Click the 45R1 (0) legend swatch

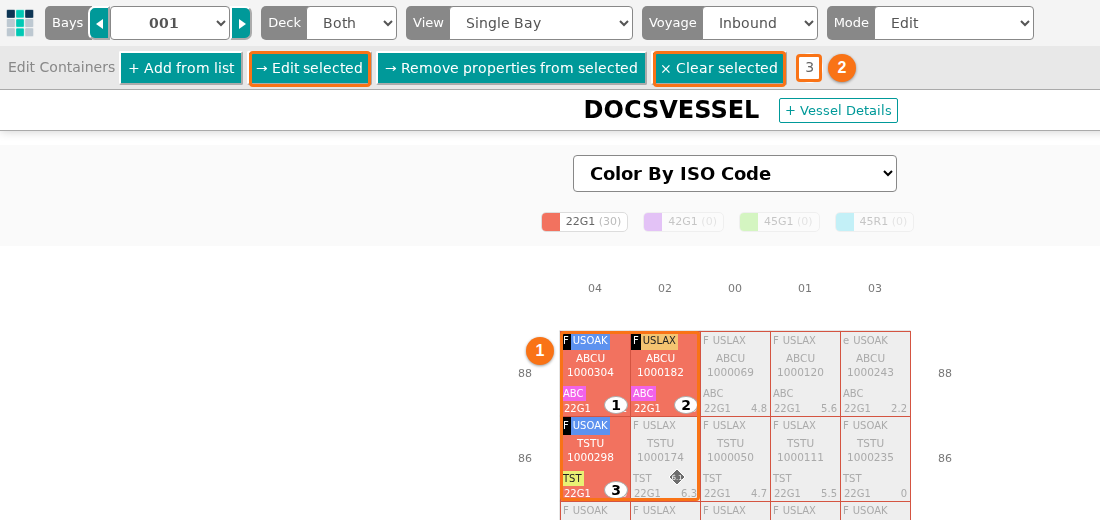pos(845,222)
